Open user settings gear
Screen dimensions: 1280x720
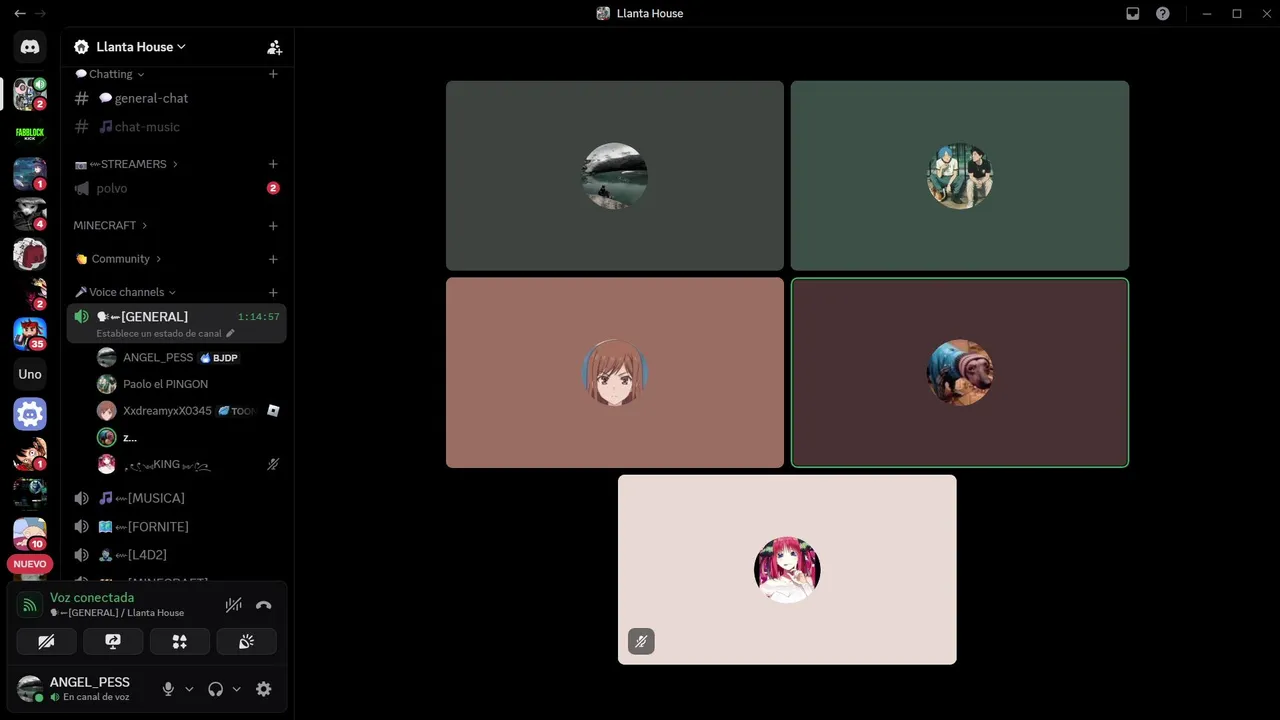point(264,689)
